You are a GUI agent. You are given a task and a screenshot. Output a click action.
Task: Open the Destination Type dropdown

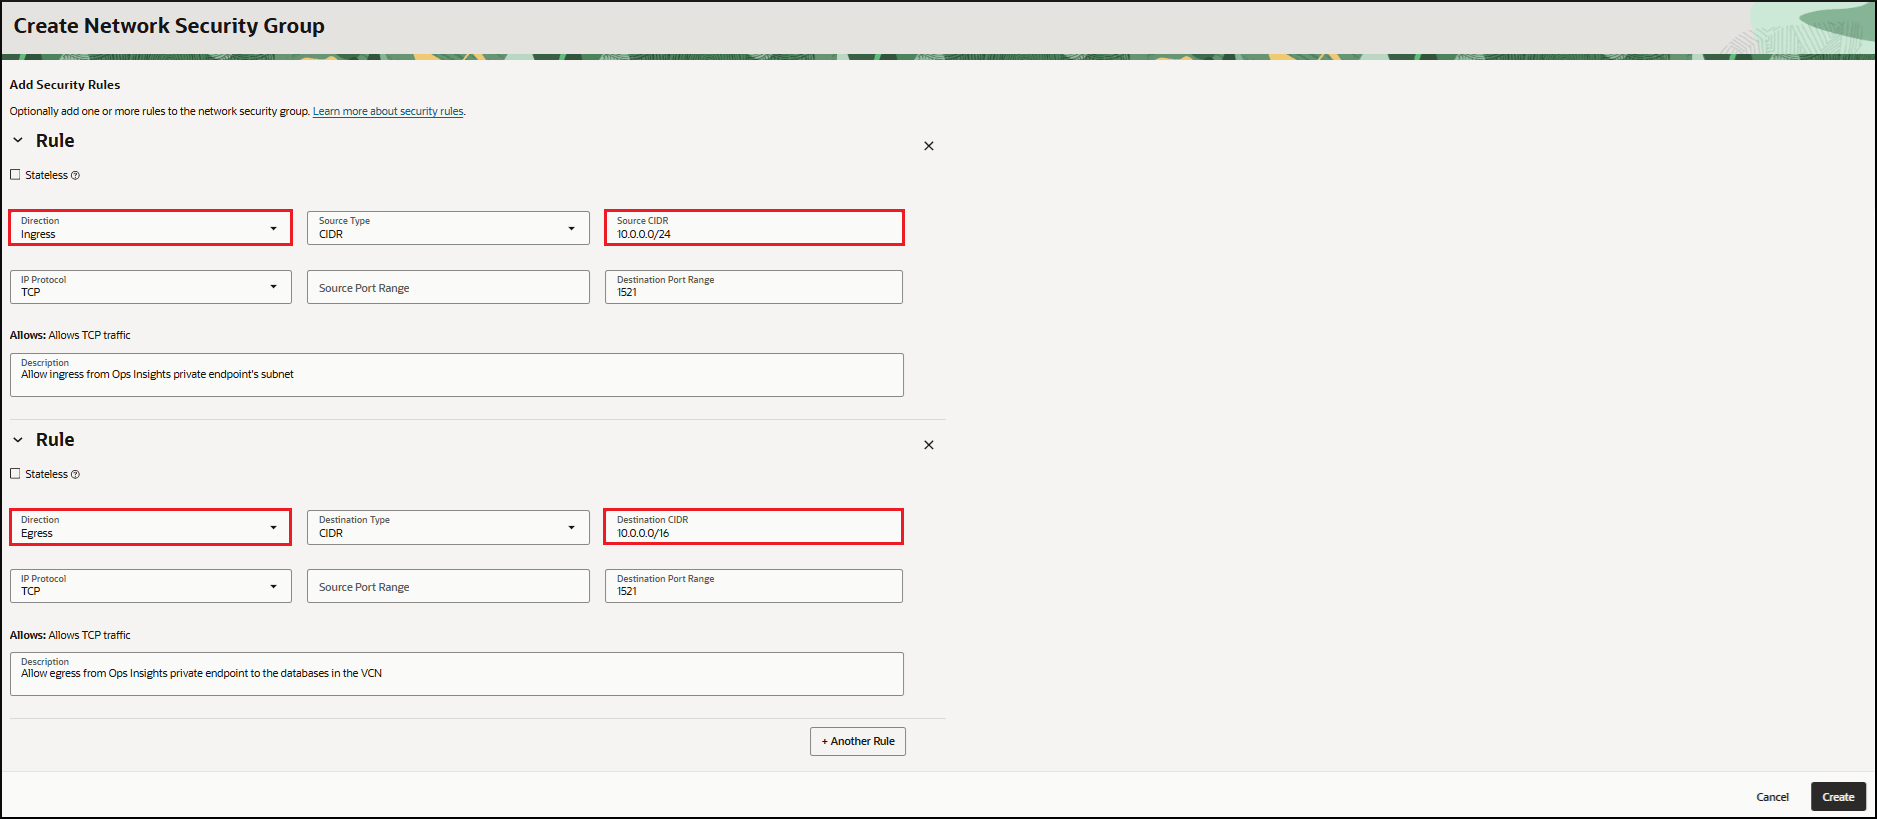coord(448,527)
